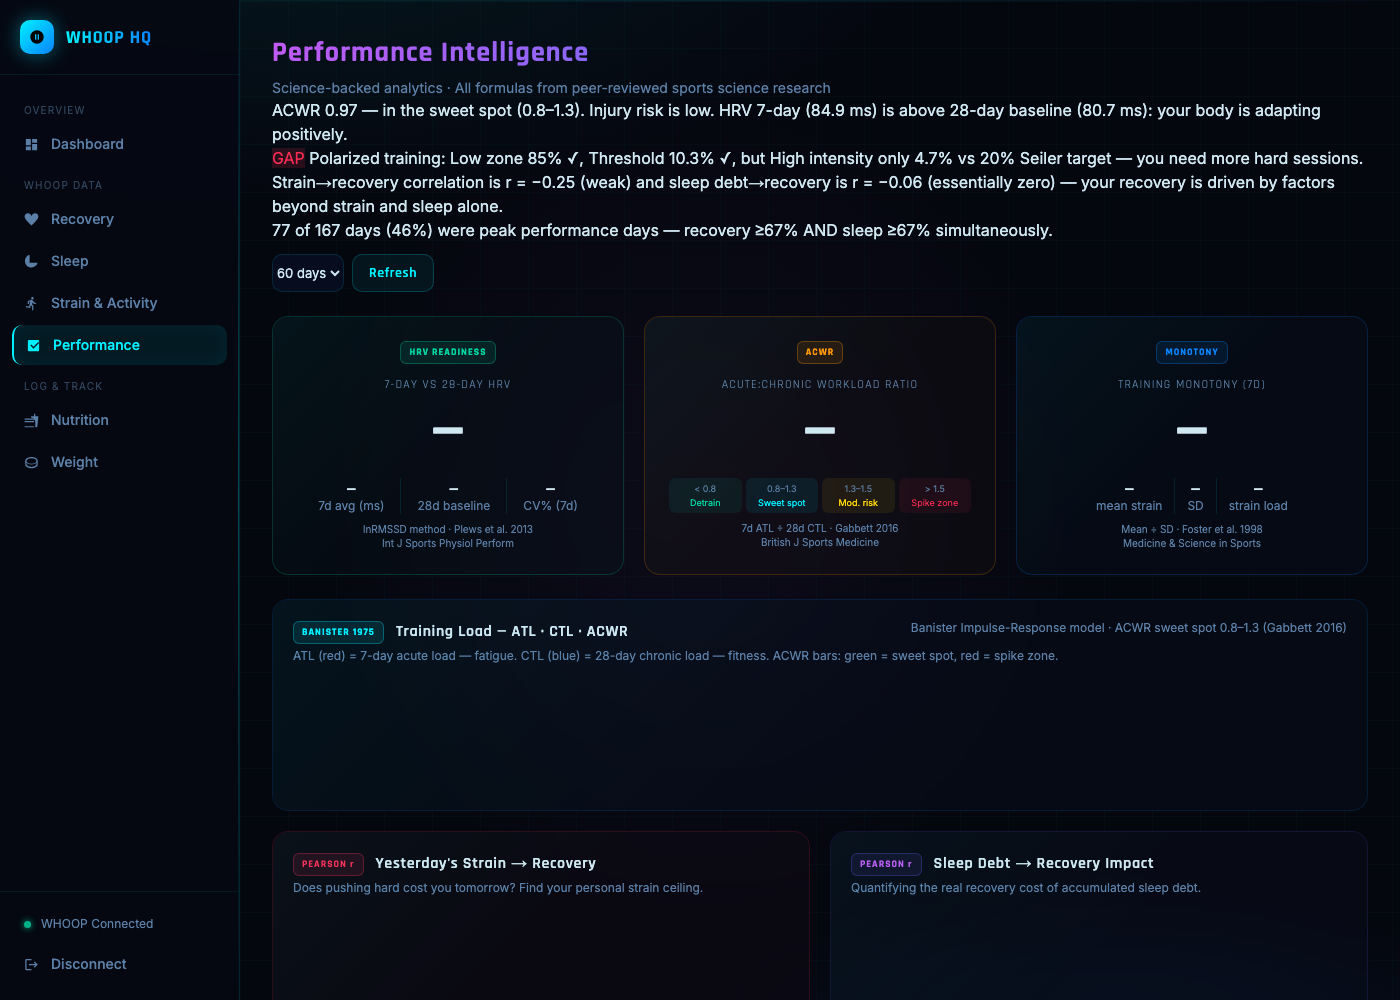Click Yesterday's Strain → Recovery title
Image resolution: width=1400 pixels, height=1000 pixels.
click(x=485, y=863)
